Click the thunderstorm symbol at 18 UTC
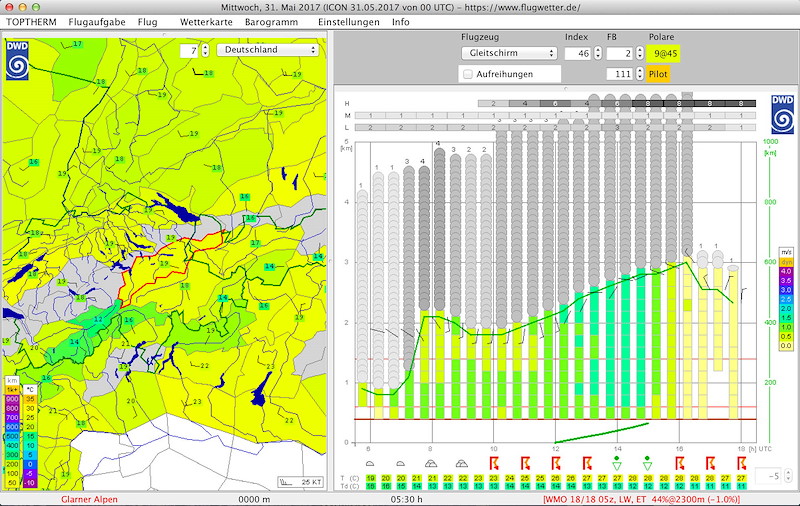 point(741,463)
